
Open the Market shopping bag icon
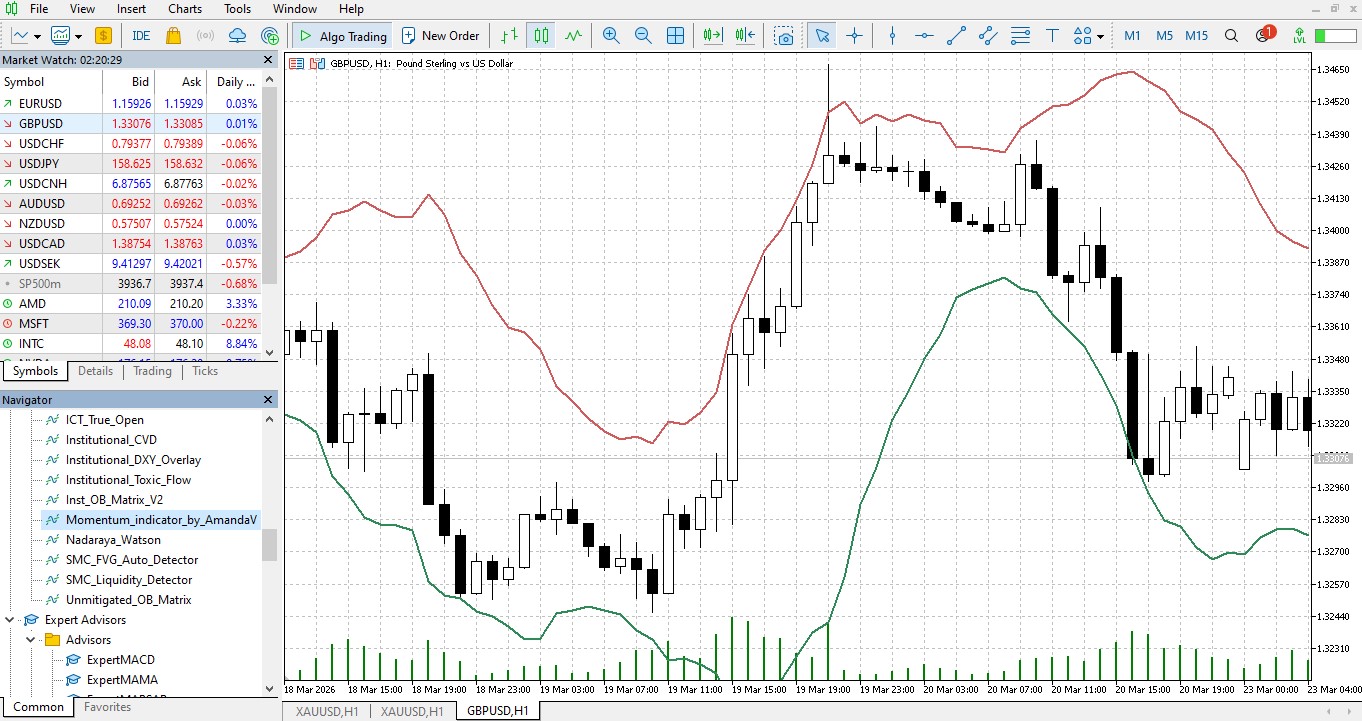click(x=173, y=36)
